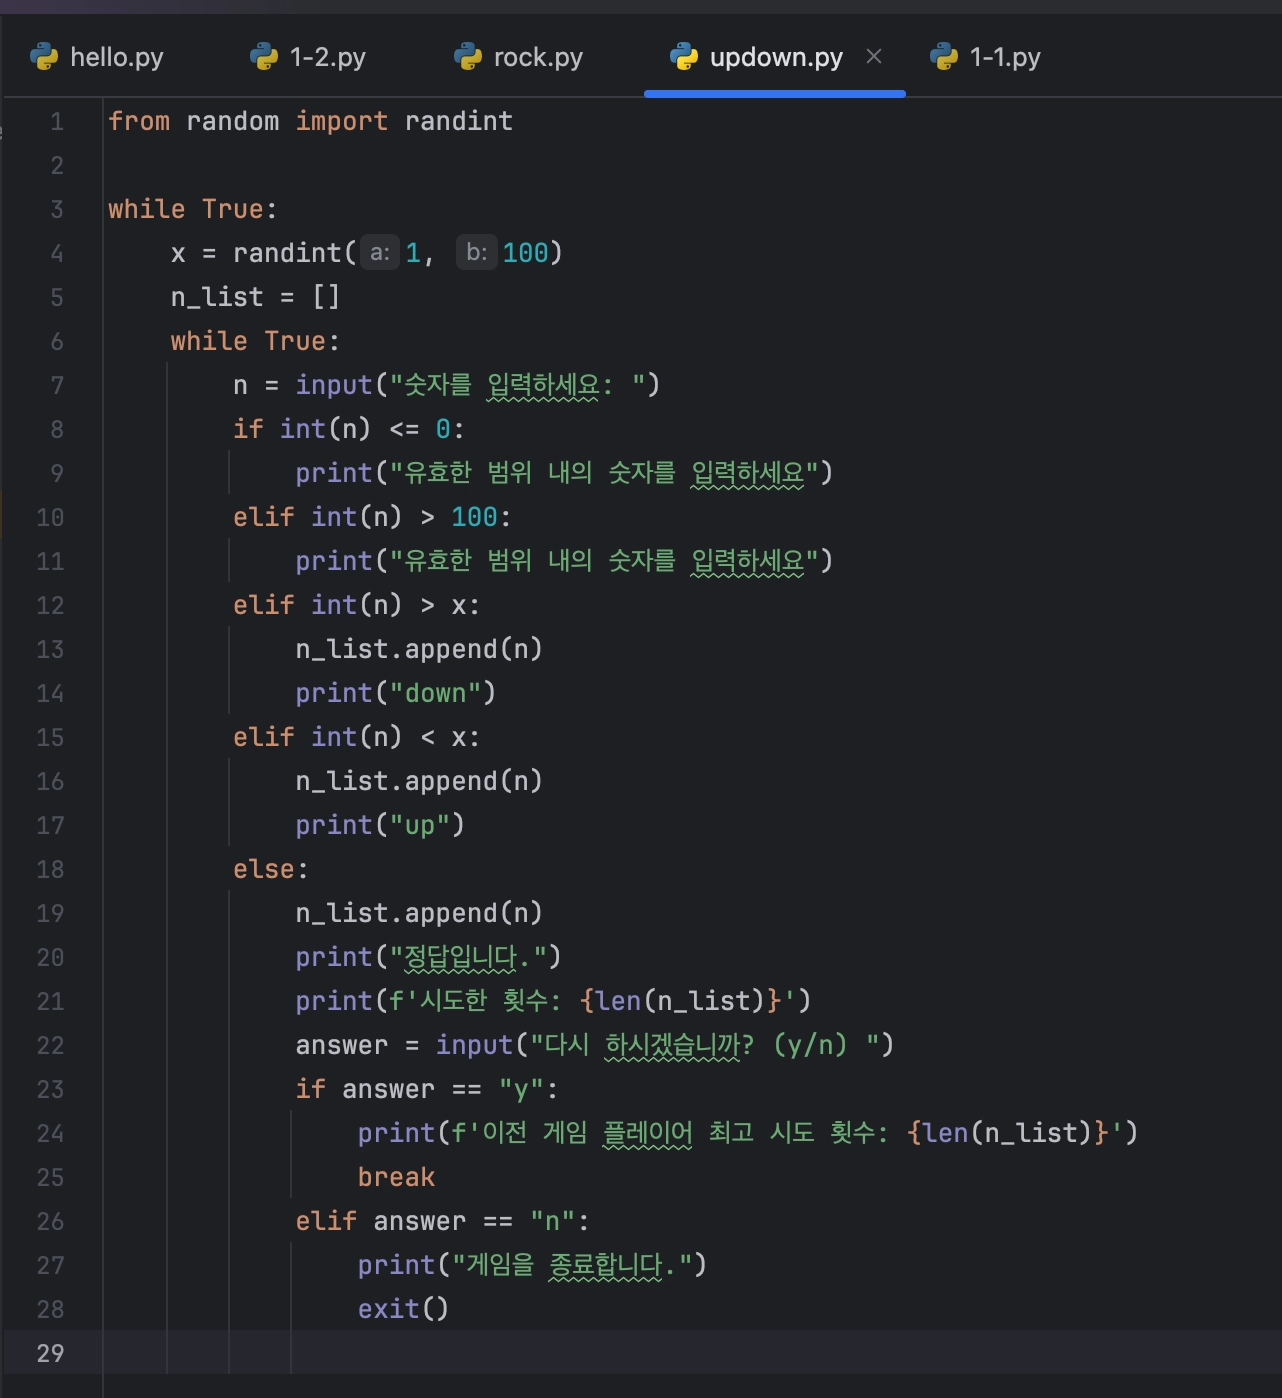Switch to the rock.py tab

[518, 57]
